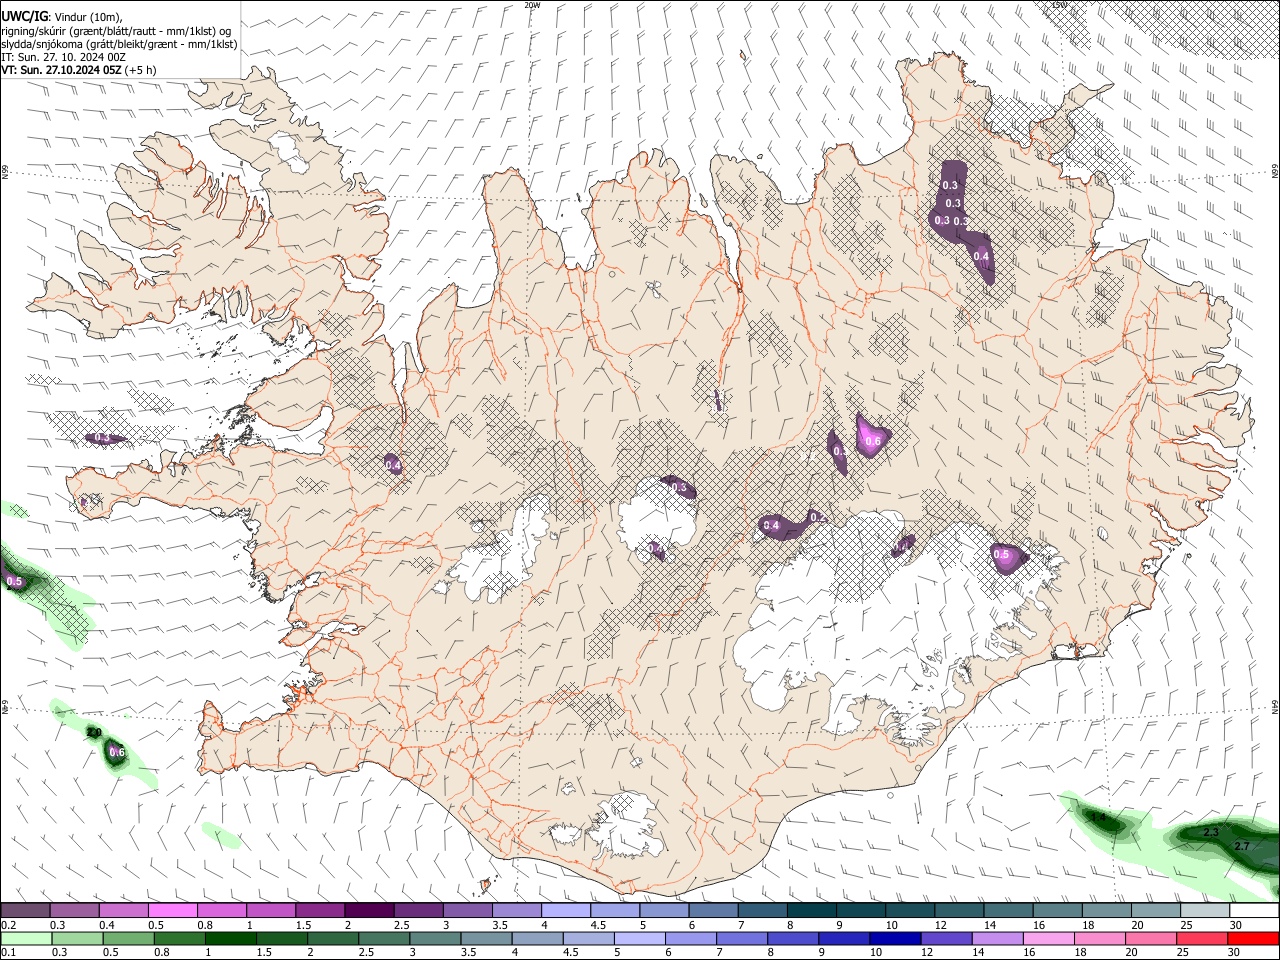Select the pale pink rain swatch above 16

coord(1046,938)
